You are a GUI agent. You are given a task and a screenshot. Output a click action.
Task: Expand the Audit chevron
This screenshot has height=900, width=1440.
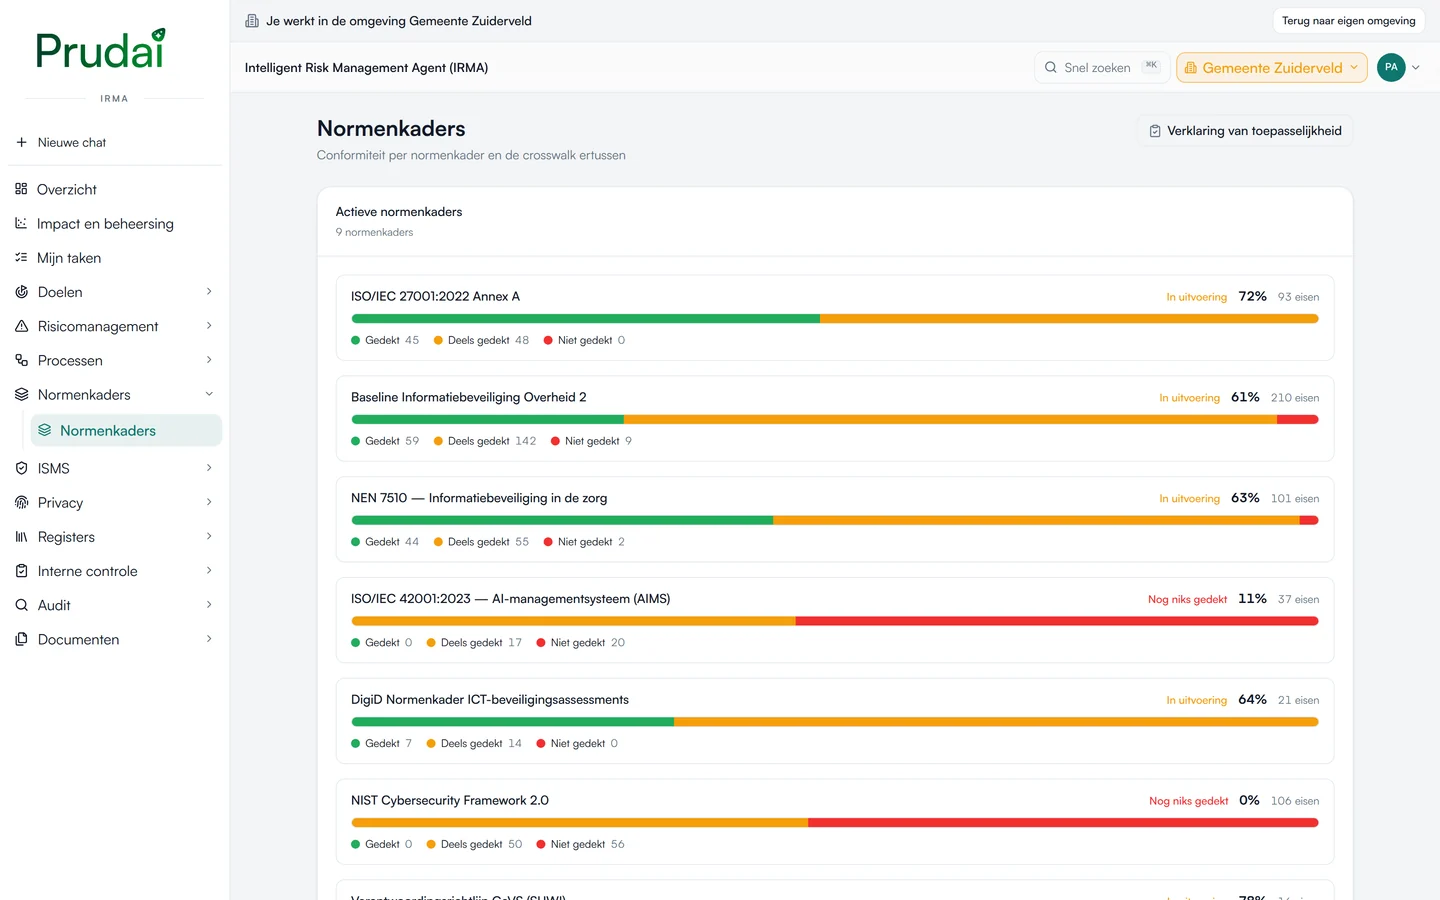click(x=209, y=605)
